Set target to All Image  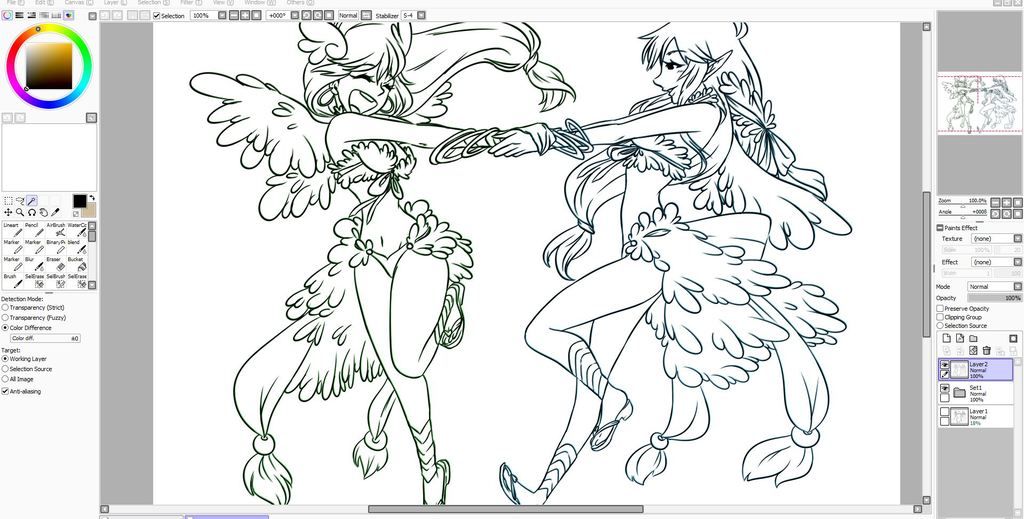(5, 379)
